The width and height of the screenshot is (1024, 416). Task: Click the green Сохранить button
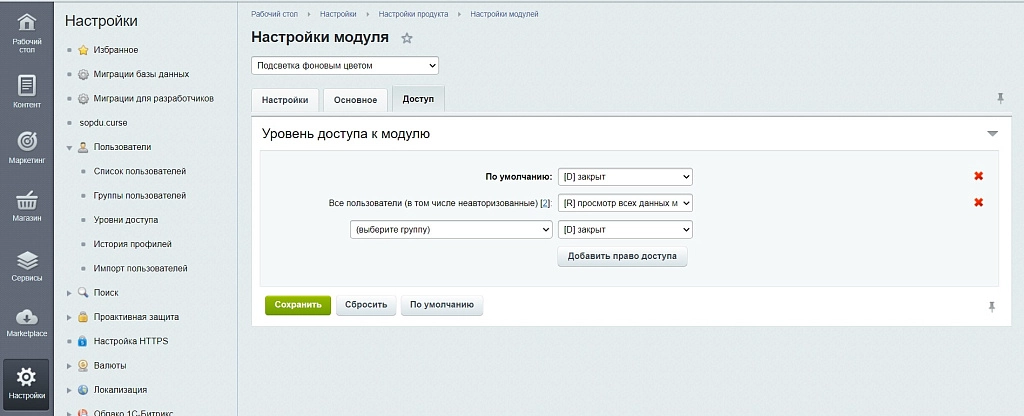[298, 305]
